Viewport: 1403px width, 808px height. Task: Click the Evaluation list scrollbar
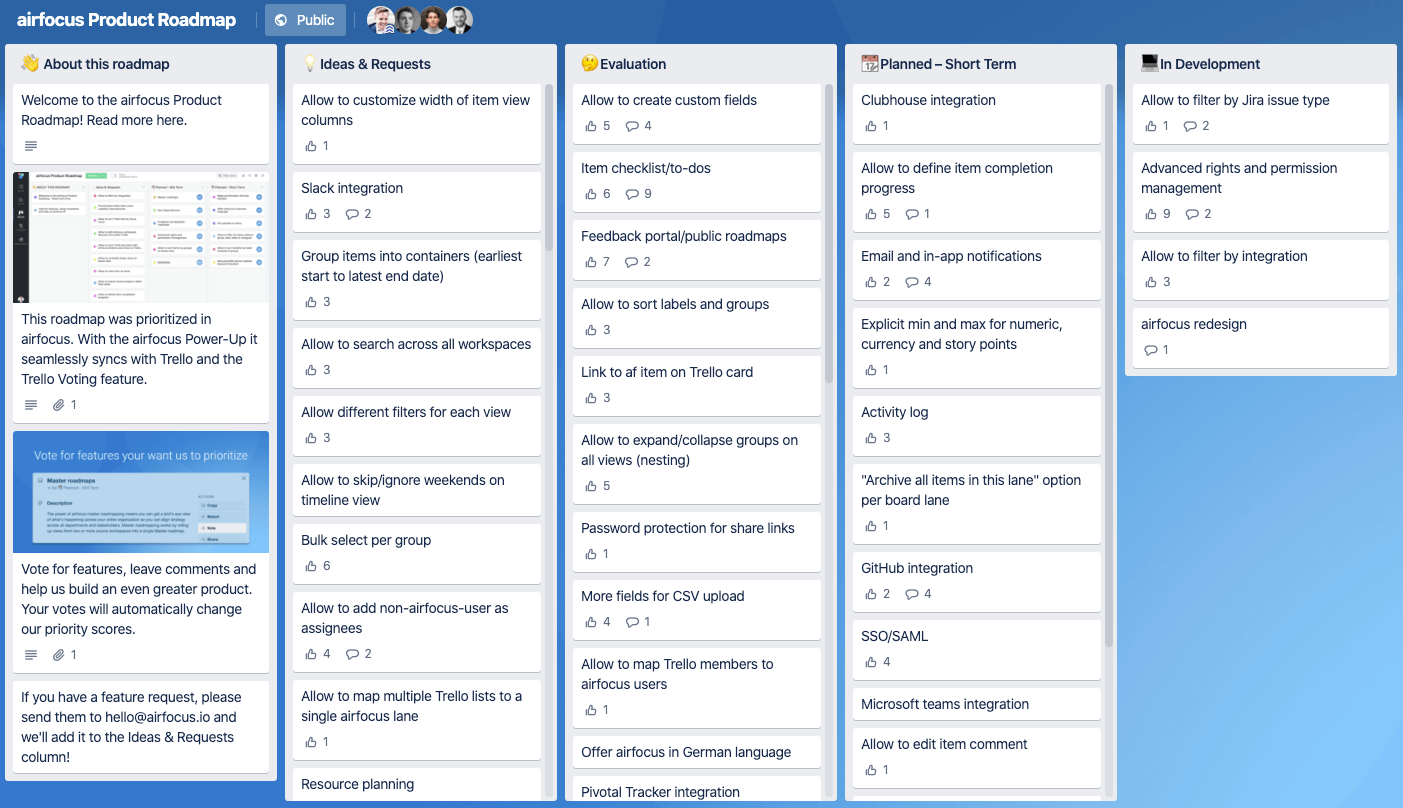click(x=828, y=234)
